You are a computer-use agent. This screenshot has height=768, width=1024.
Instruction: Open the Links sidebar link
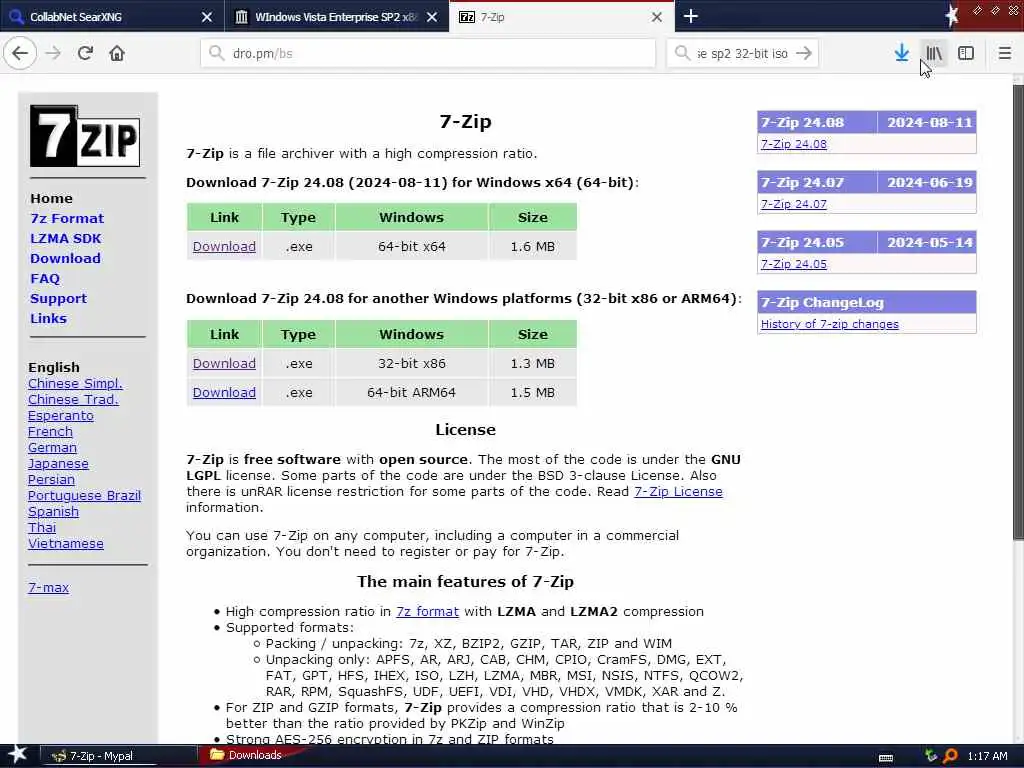tap(48, 318)
